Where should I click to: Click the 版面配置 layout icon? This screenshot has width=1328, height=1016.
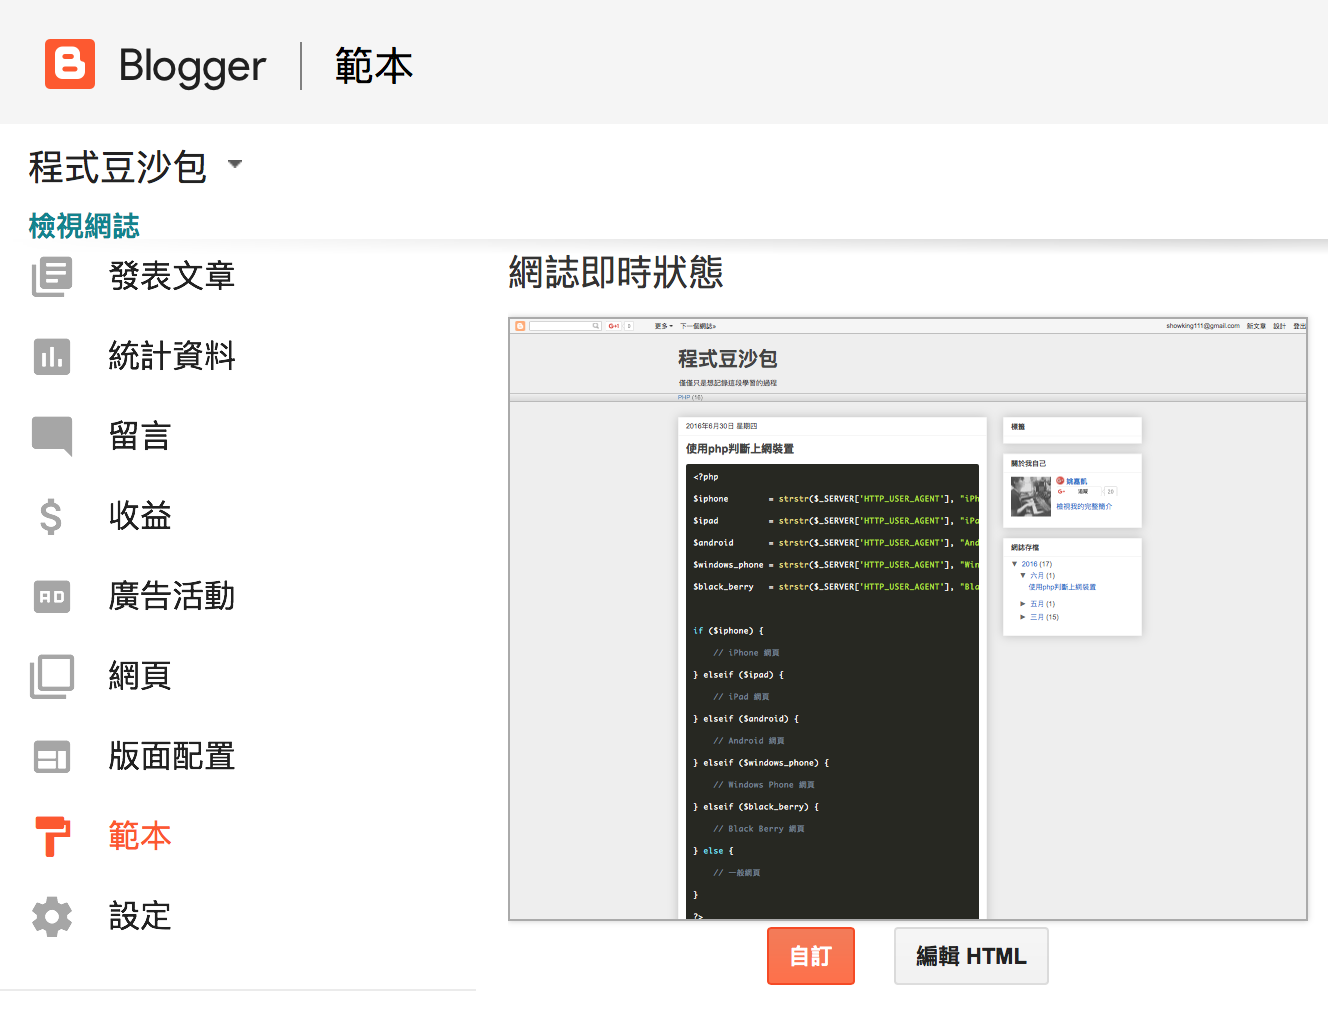click(52, 757)
